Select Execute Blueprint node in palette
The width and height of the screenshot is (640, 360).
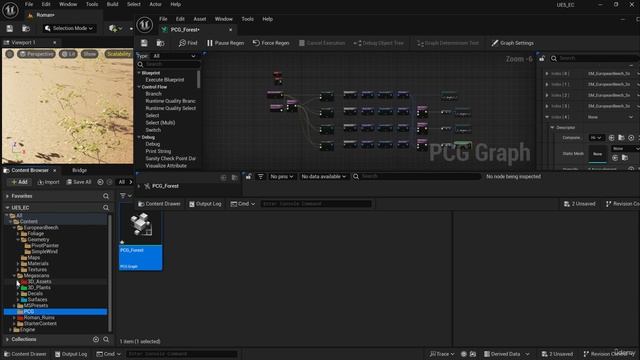pyautogui.click(x=164, y=80)
